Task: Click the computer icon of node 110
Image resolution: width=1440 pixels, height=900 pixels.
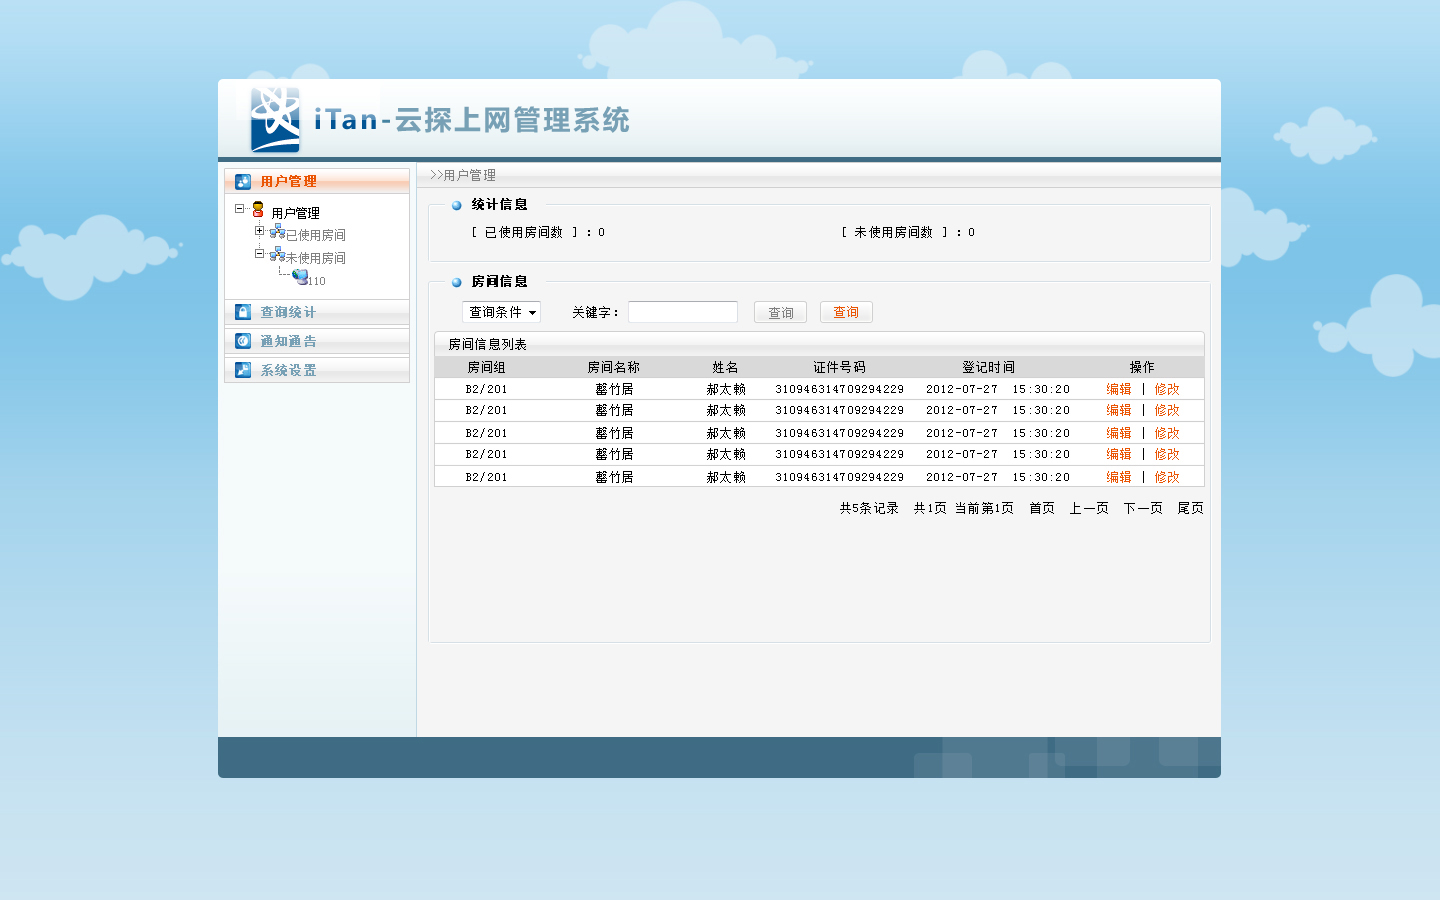Action: coord(300,276)
